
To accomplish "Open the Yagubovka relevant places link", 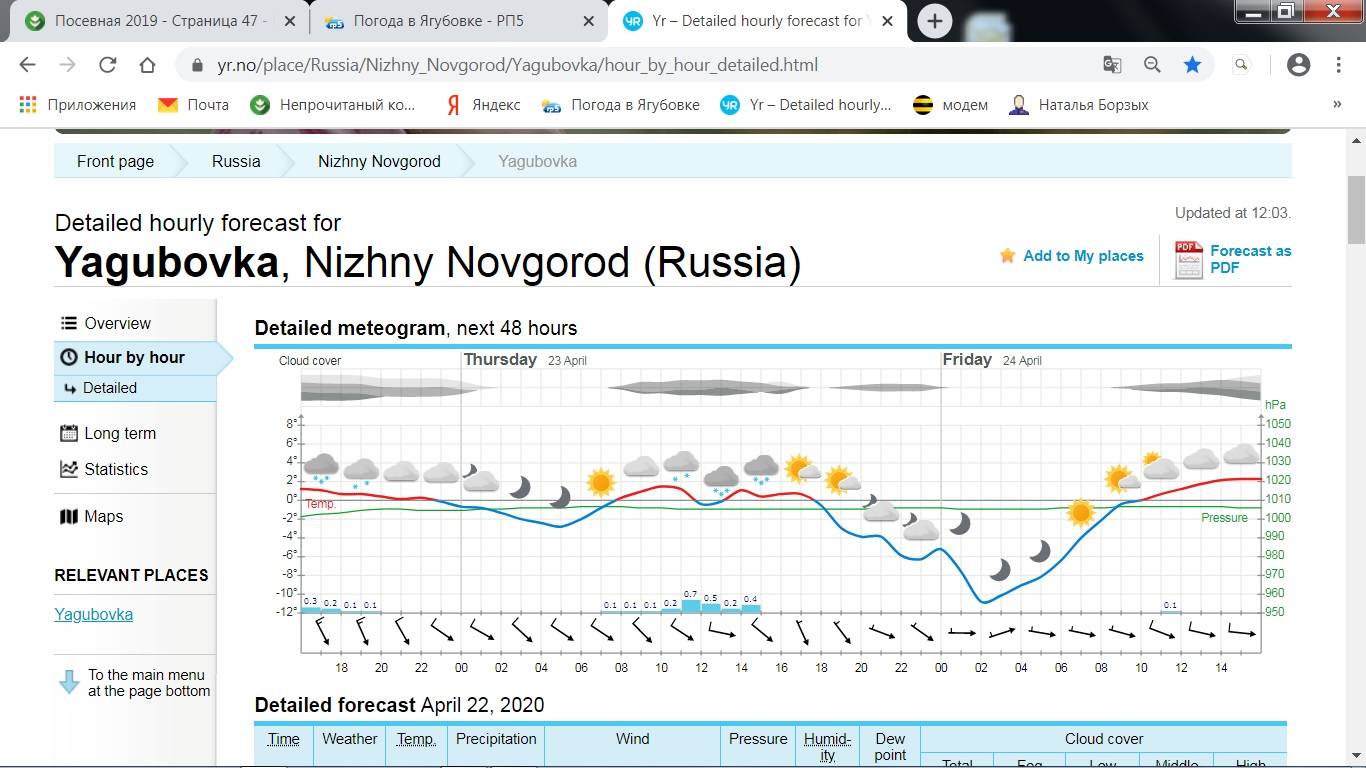I will (x=93, y=614).
